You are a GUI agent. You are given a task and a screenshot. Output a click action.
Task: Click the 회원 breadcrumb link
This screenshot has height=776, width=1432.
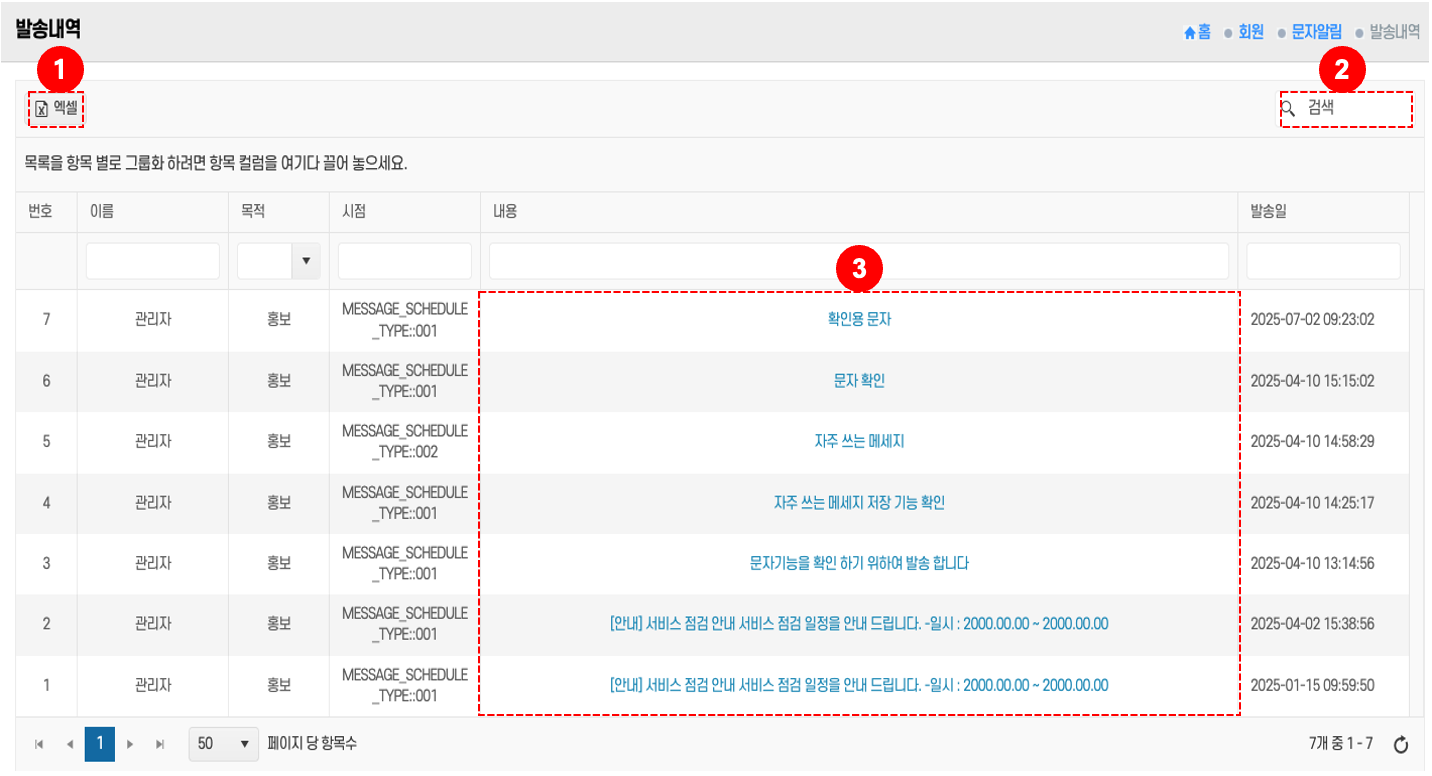click(x=1251, y=32)
